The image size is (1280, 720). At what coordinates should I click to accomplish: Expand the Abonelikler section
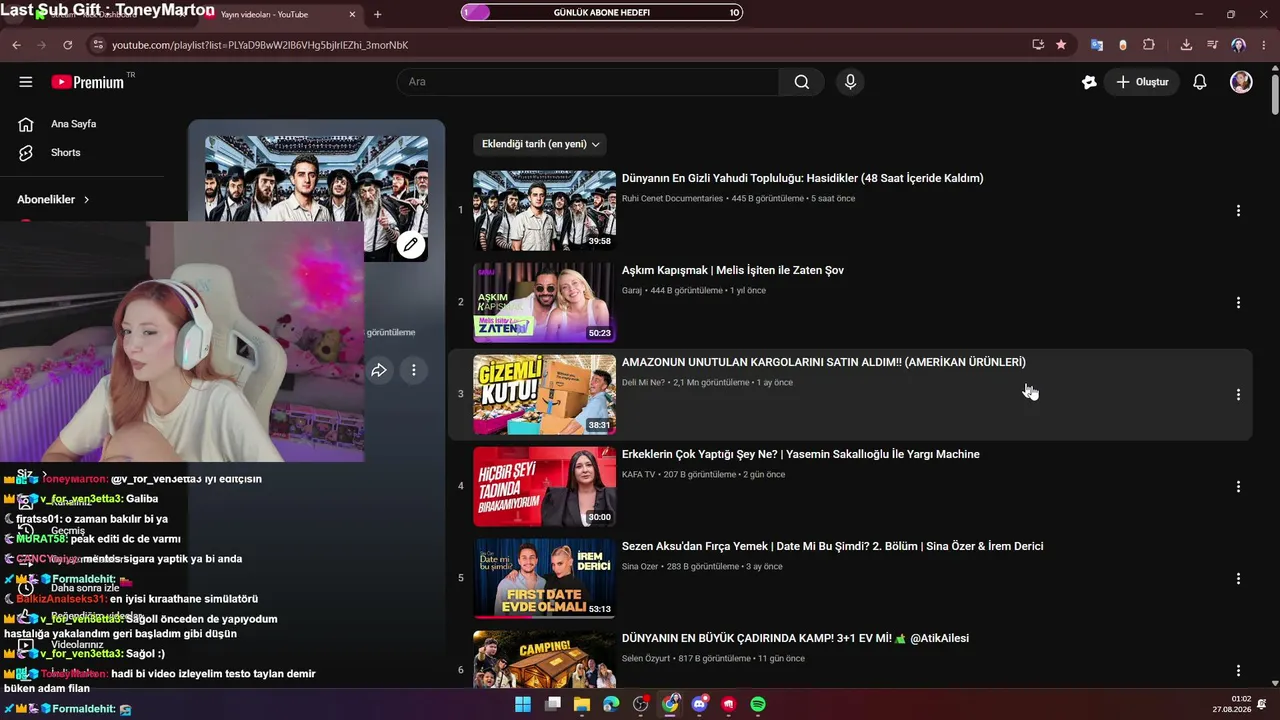54,199
